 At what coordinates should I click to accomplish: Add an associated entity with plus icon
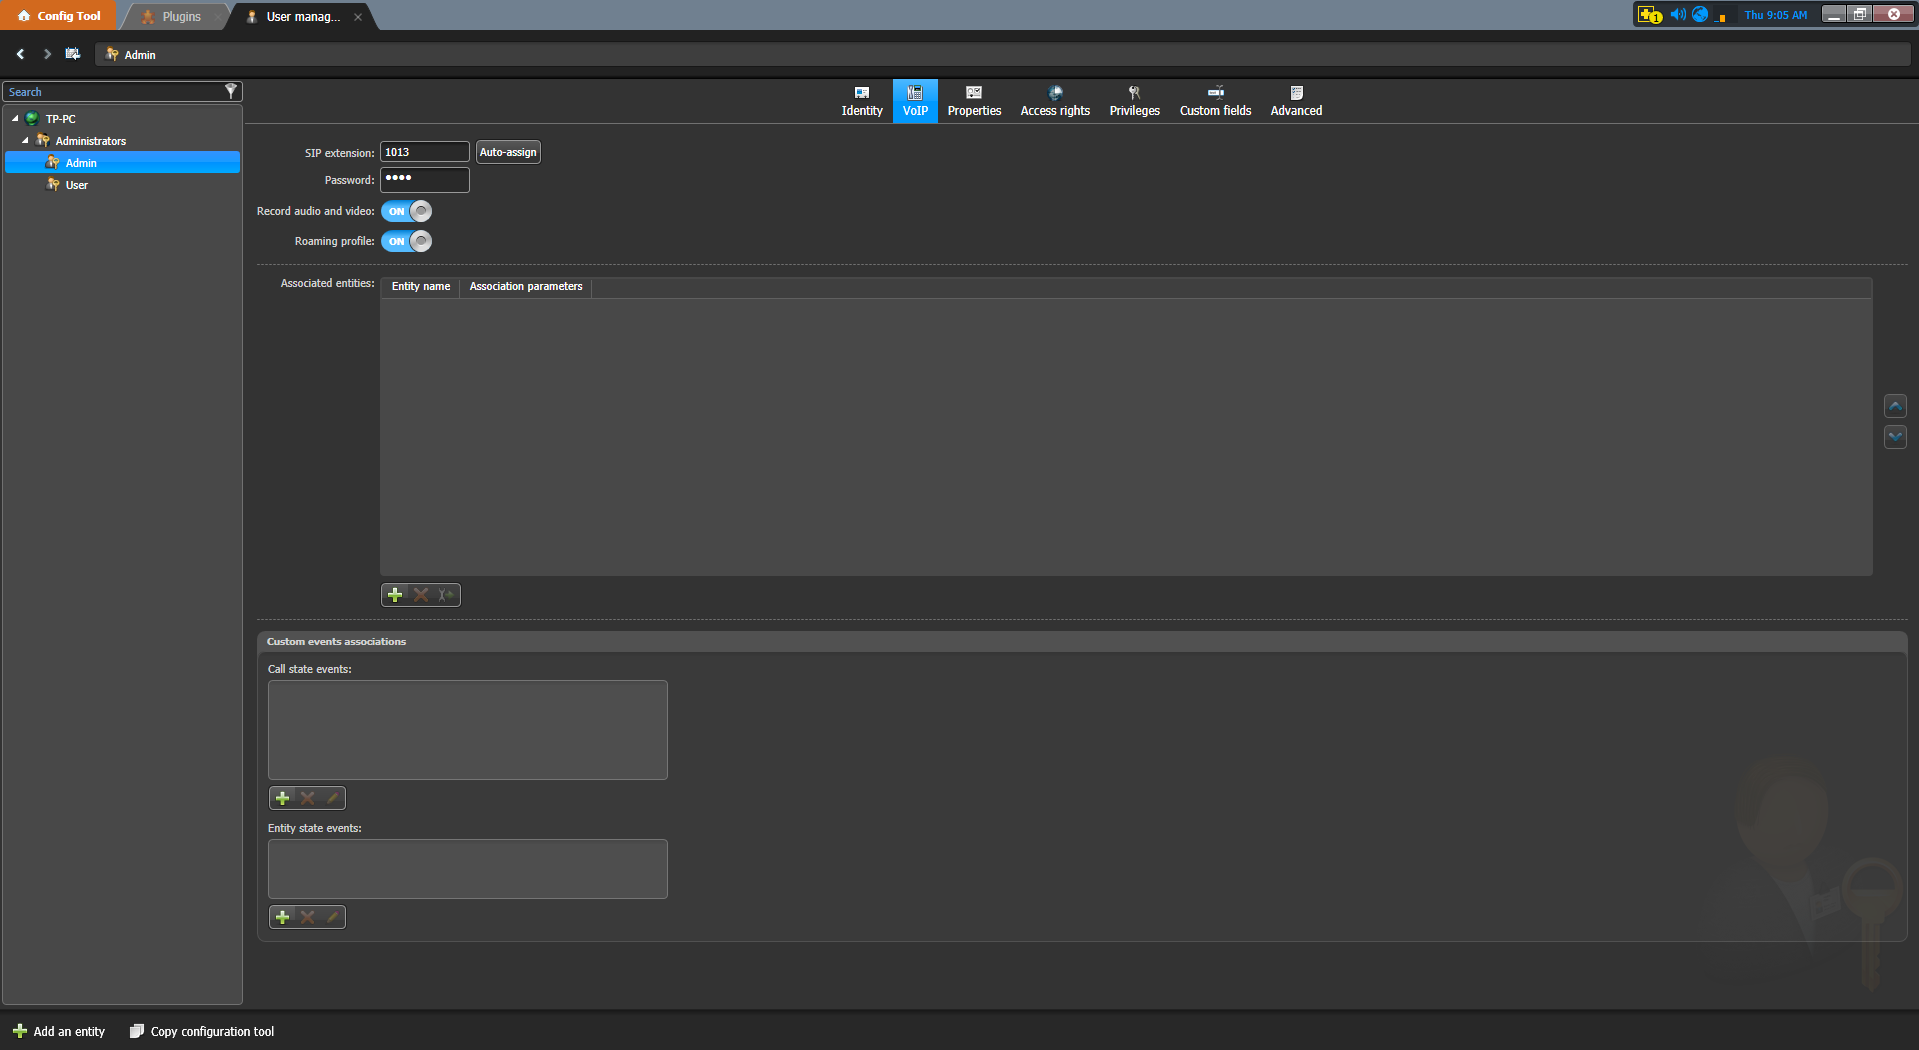(395, 595)
